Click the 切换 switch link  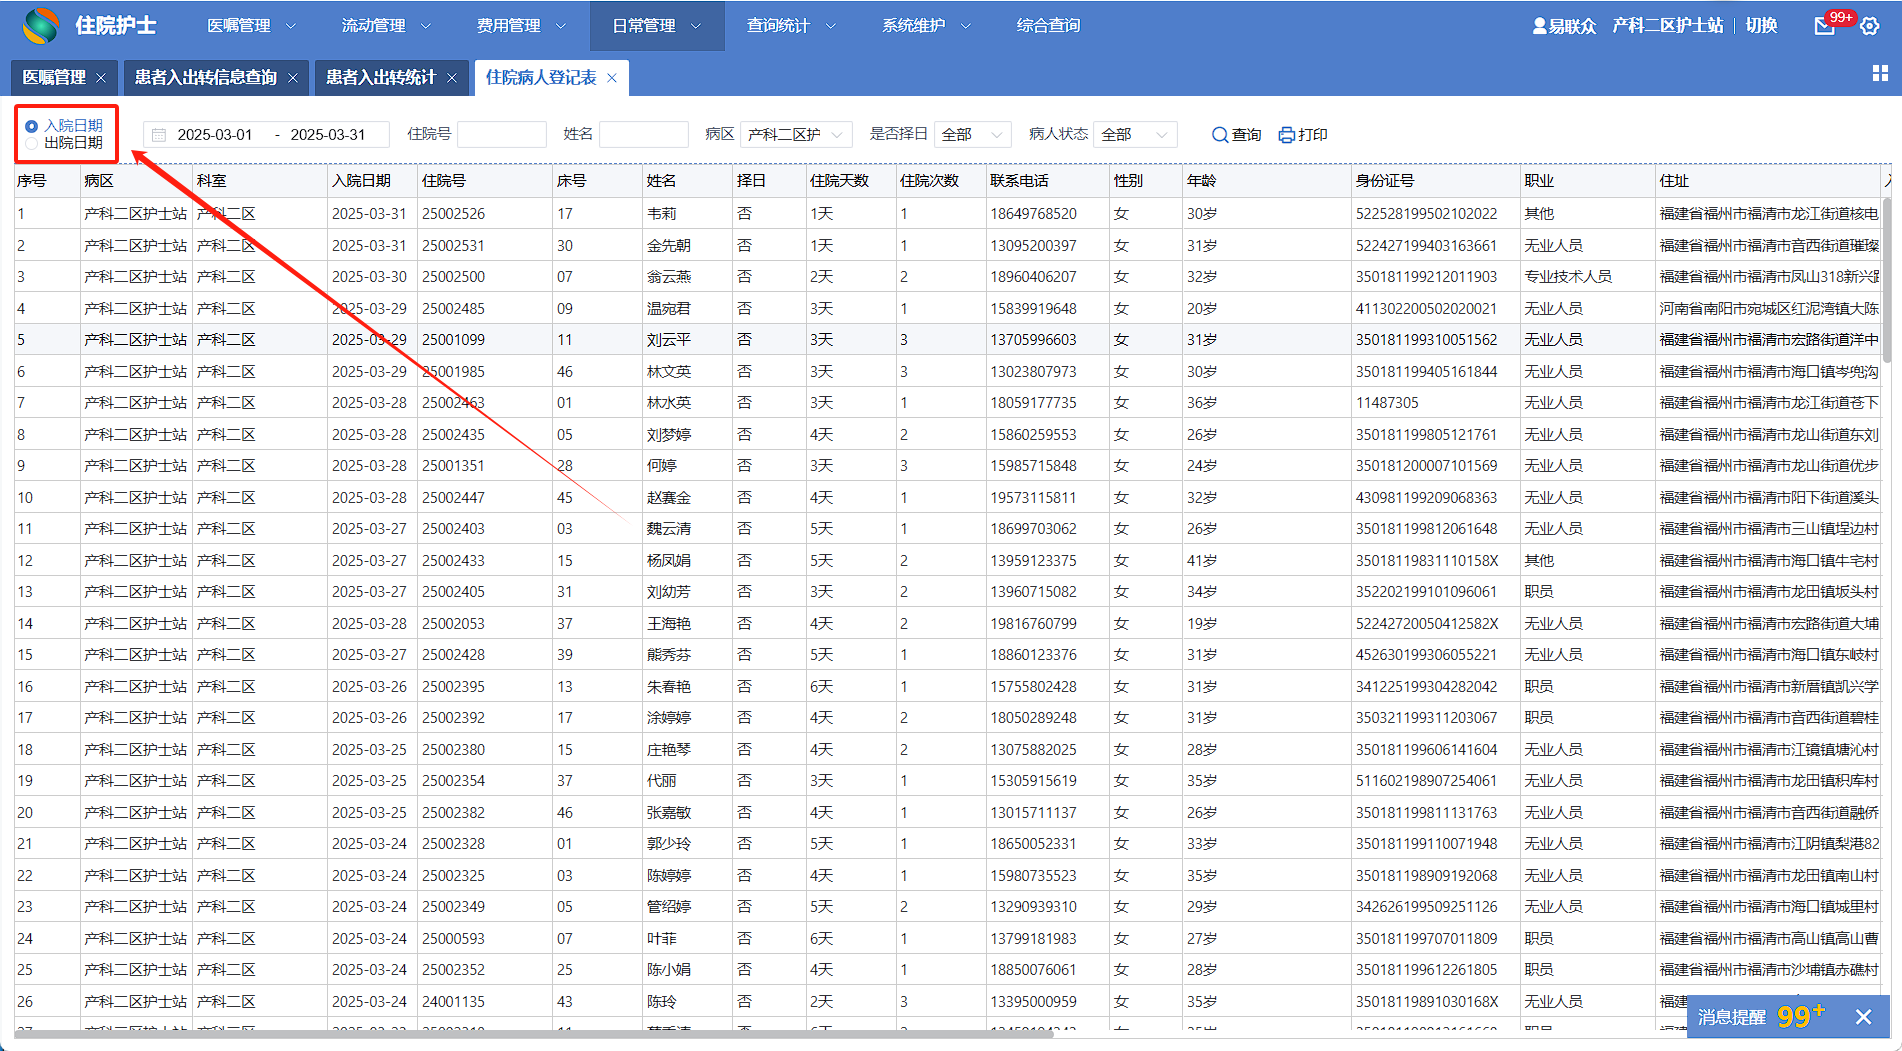point(1761,26)
